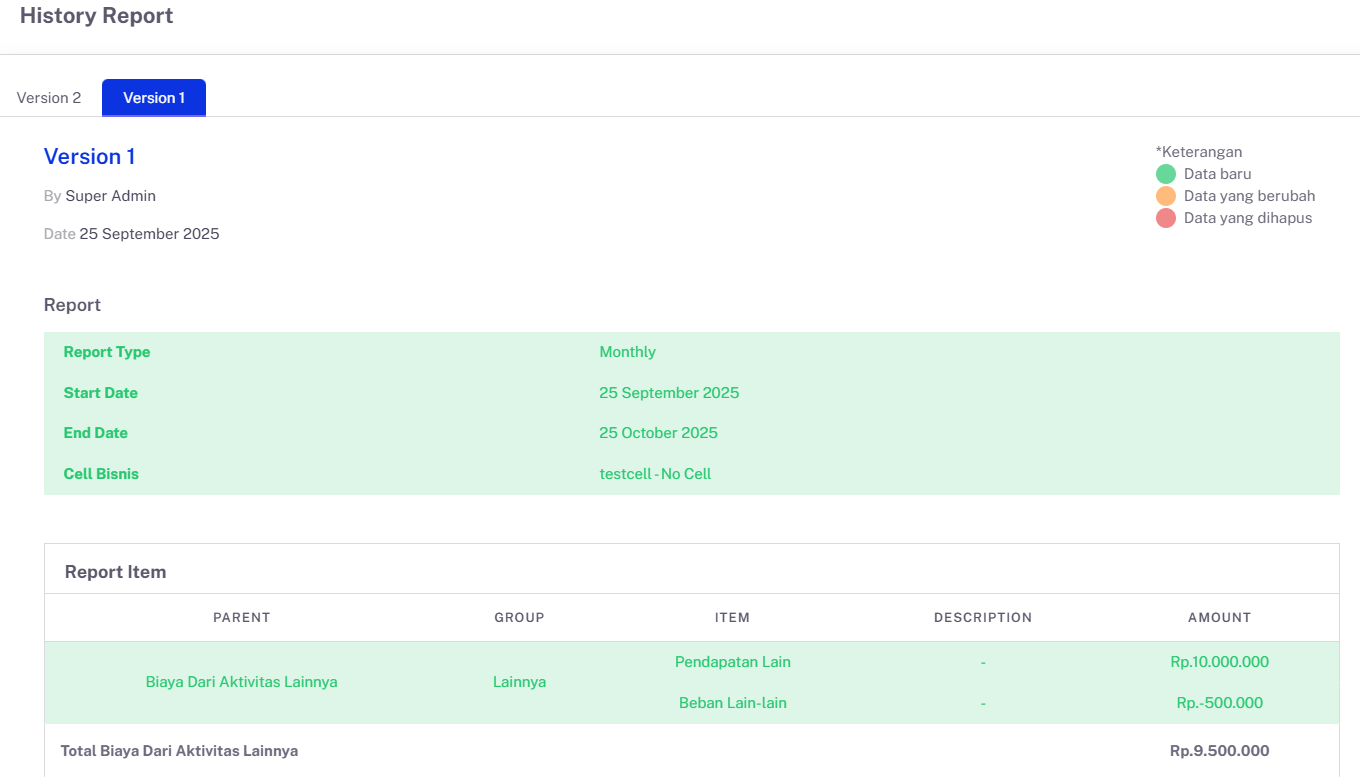Click the value testcell - No Cell
Screen dimensions: 1360x777
tap(656, 474)
